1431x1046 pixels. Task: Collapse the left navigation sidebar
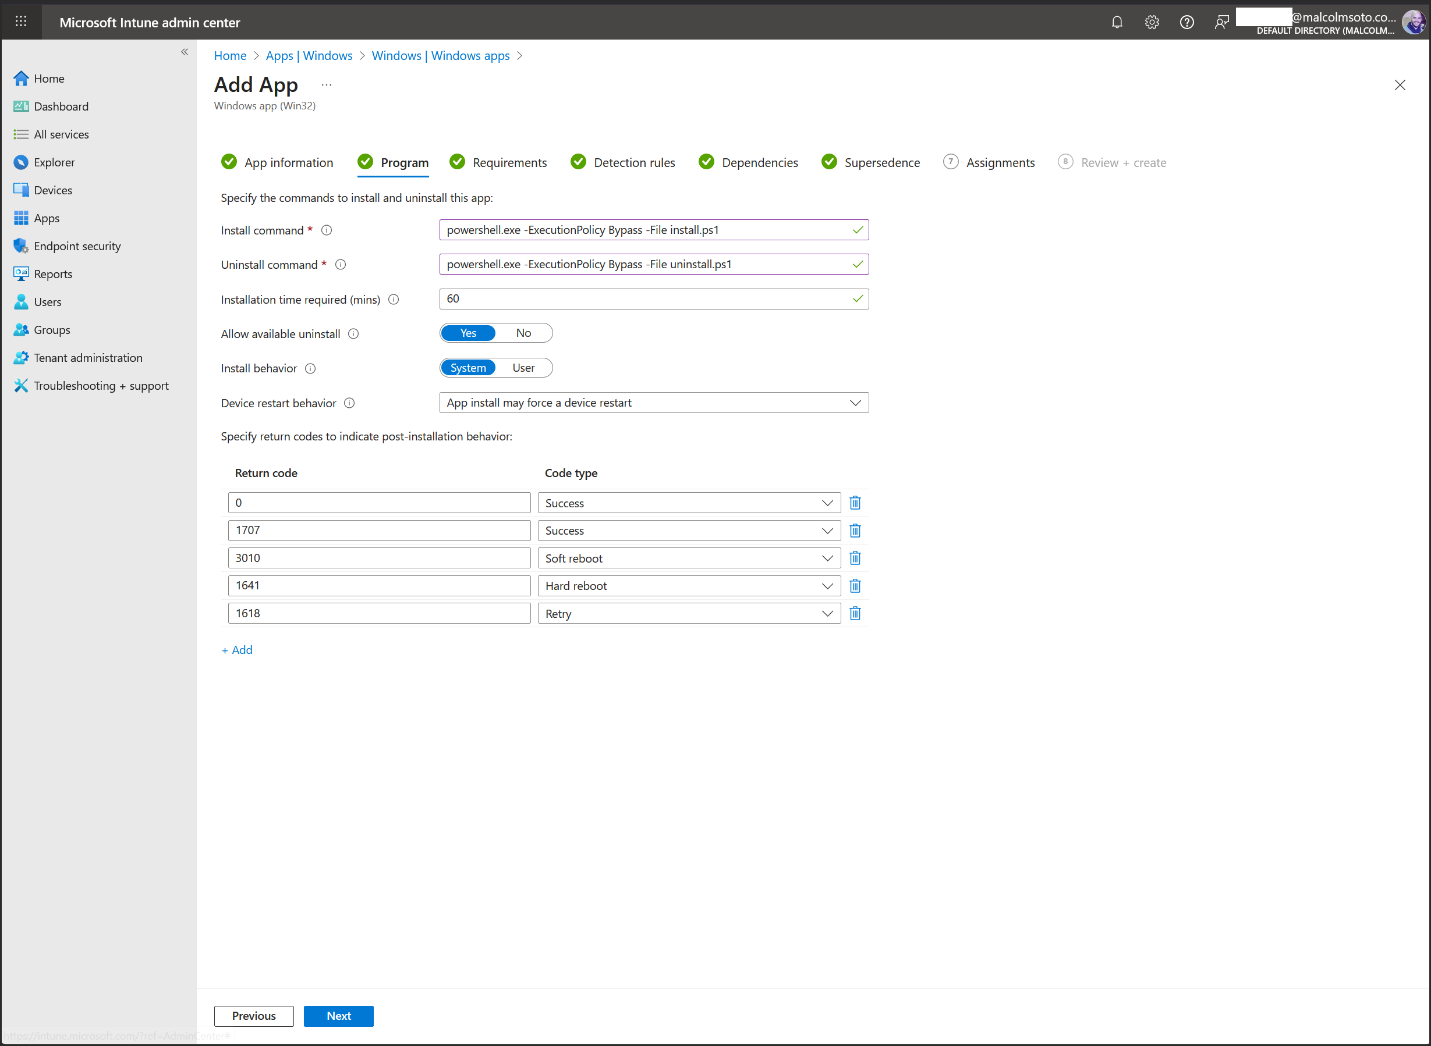184,52
